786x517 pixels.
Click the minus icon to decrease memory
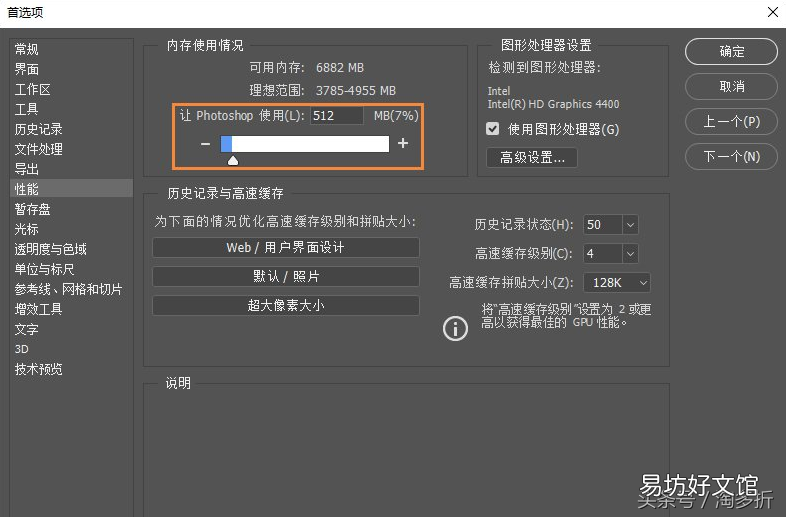click(x=205, y=144)
